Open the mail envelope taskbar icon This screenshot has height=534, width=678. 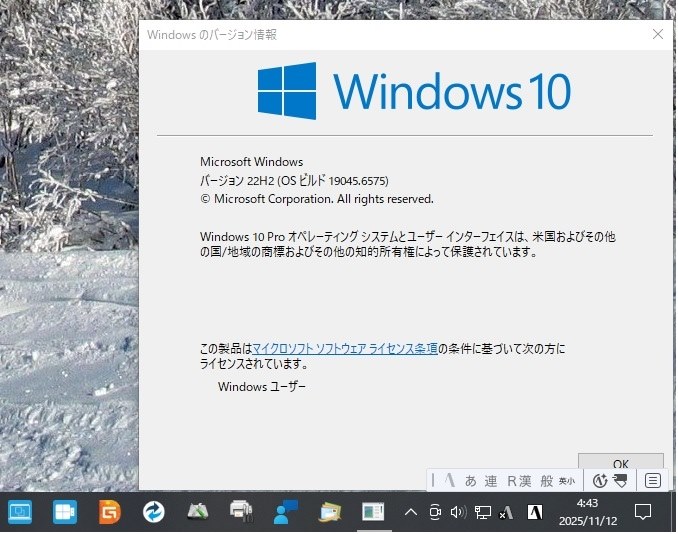click(330, 512)
